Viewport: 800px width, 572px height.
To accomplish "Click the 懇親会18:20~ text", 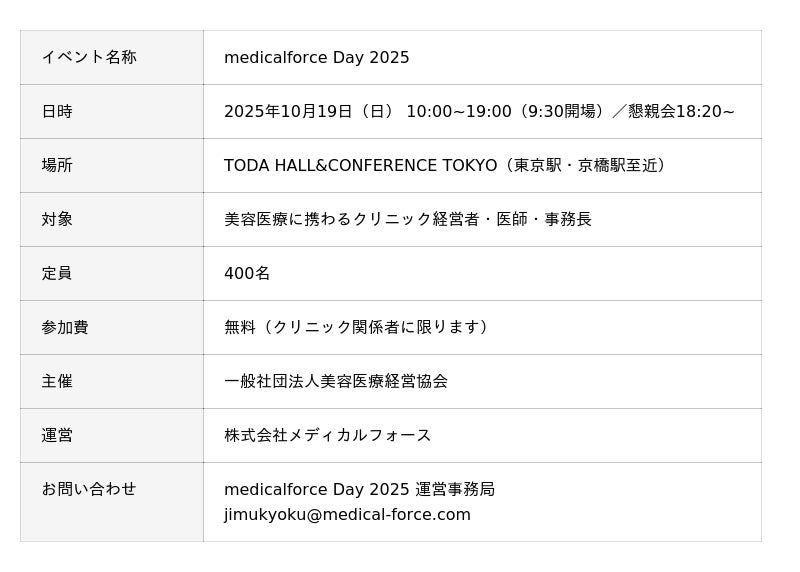I will pos(681,111).
